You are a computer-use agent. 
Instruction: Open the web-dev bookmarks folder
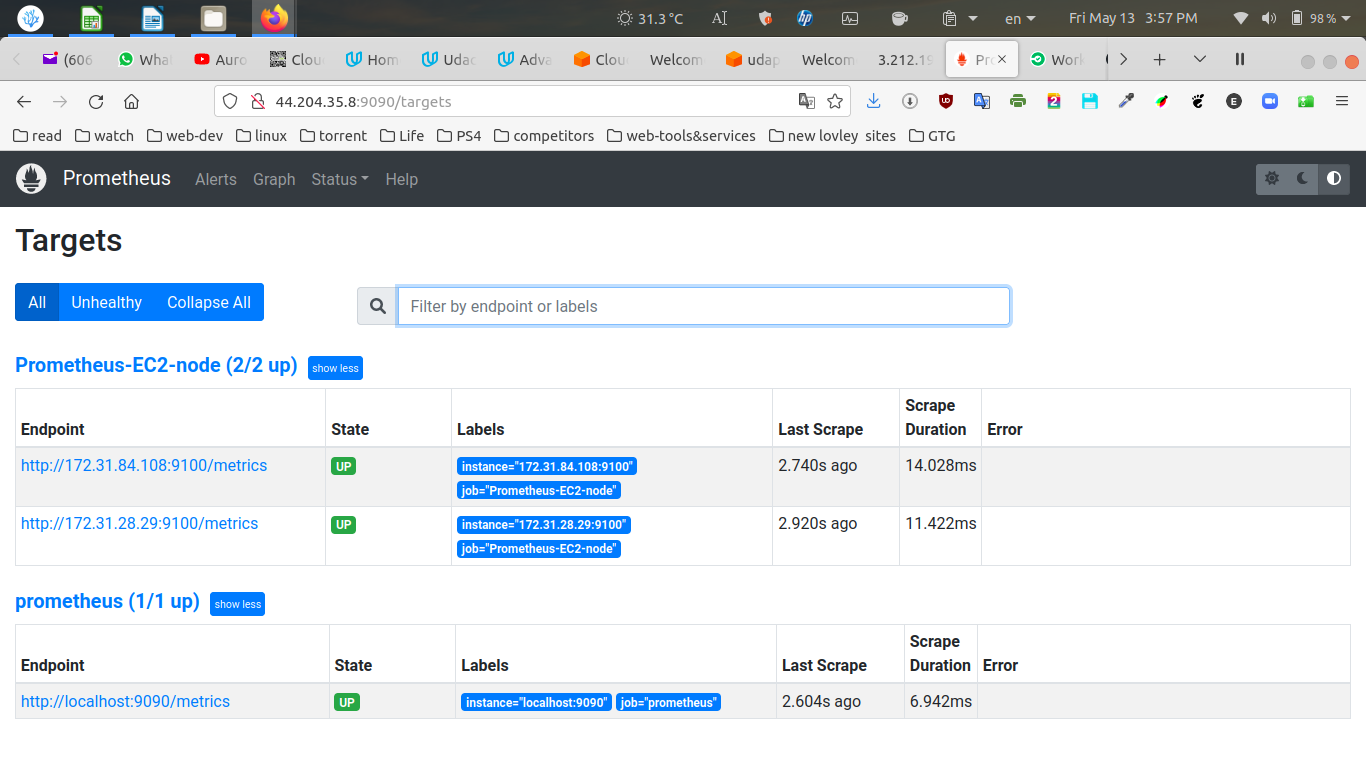(185, 135)
